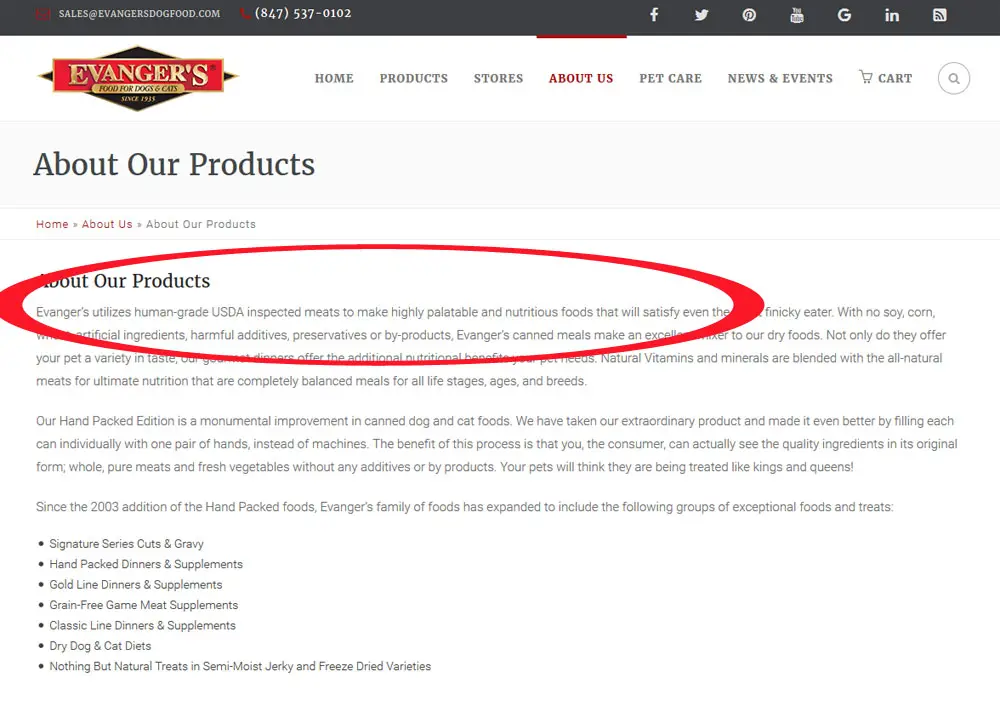
Task: Click the About Us breadcrumb link
Action: 107,224
